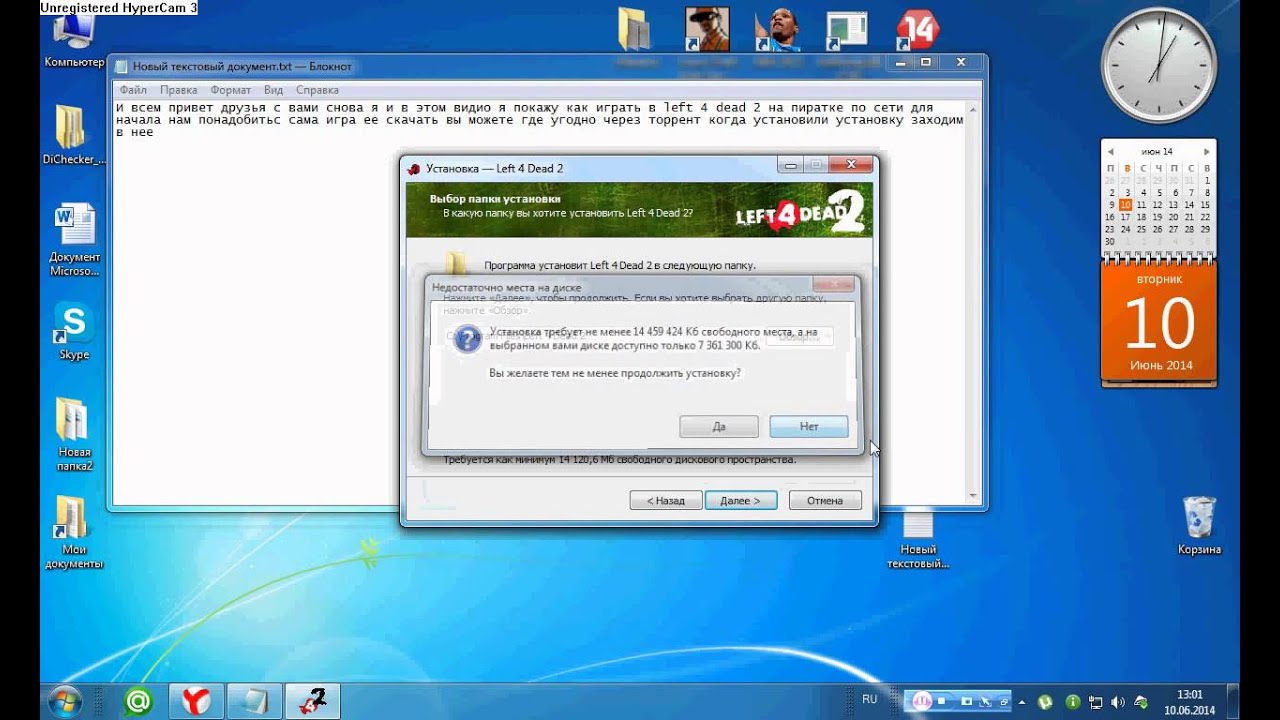The height and width of the screenshot is (720, 1280).
Task: Go to next month in calendar gadget
Action: [1207, 152]
